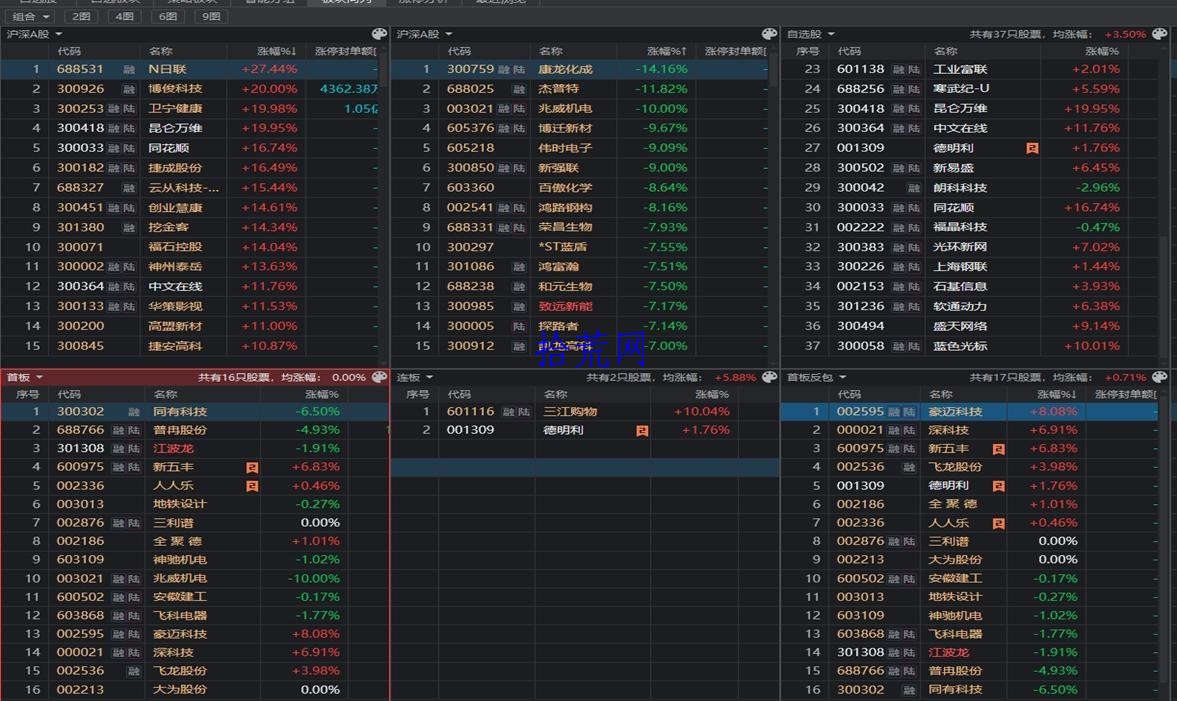Sort middle panel by 涨幅% ascending header
This screenshot has height=701, width=1177.
[667, 51]
